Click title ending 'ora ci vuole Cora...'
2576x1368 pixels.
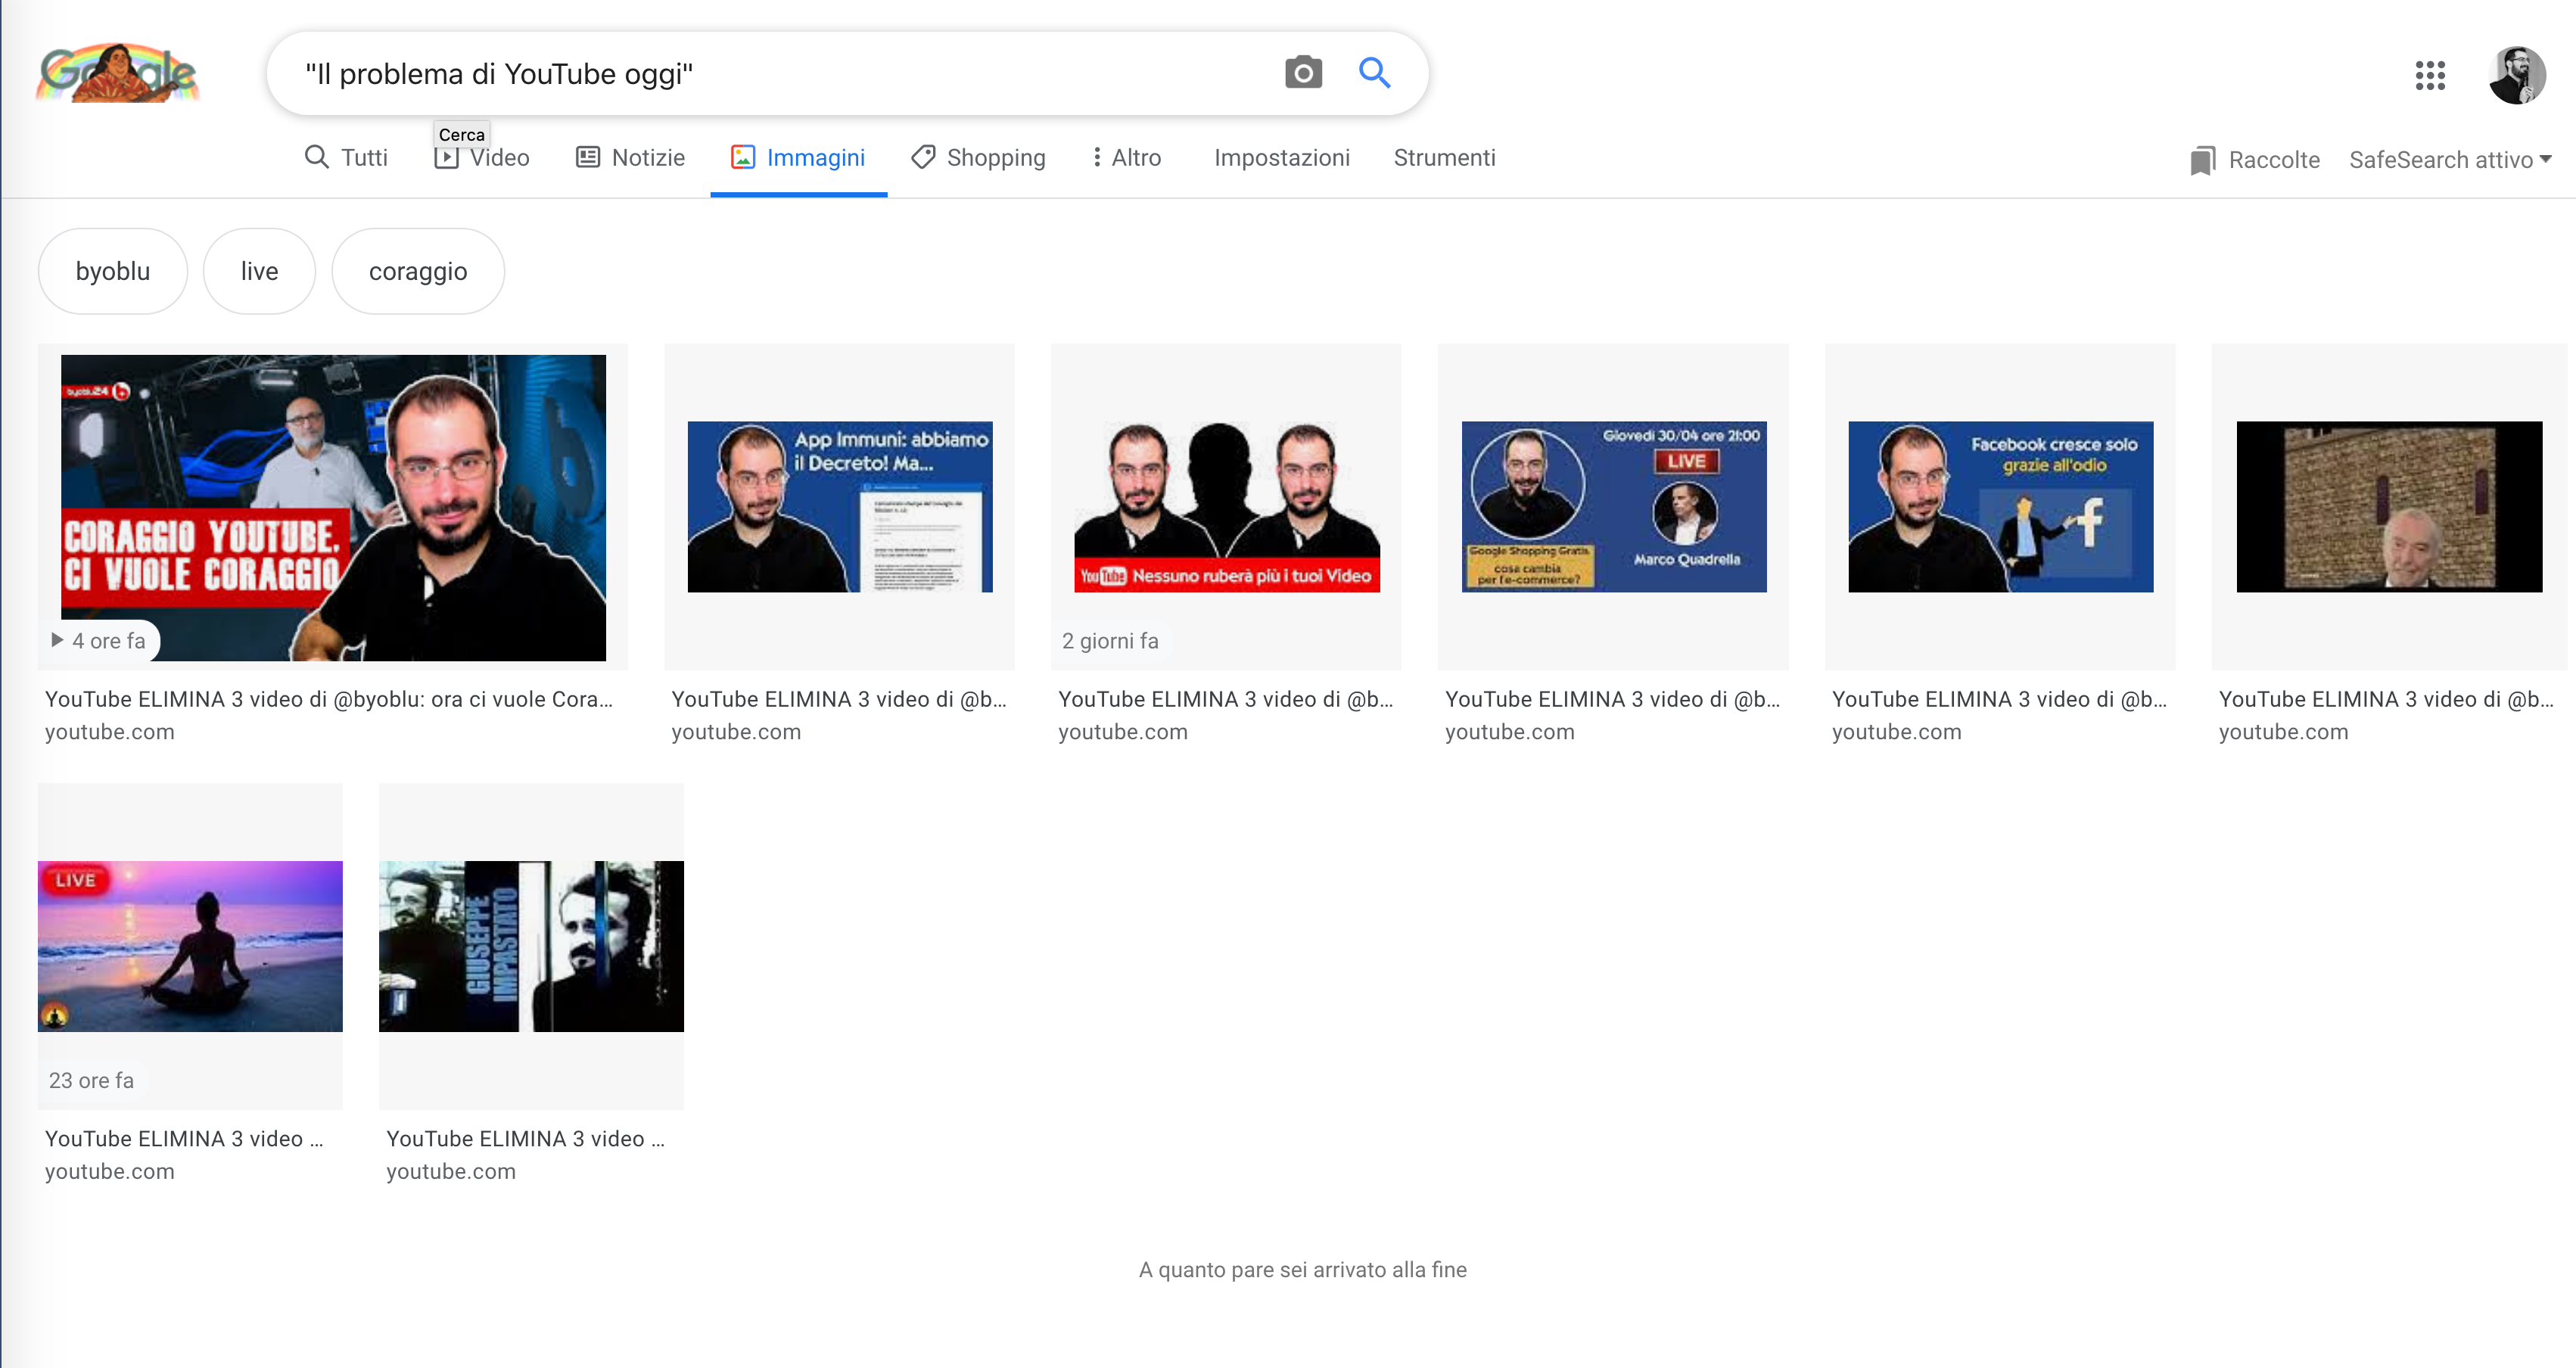[329, 699]
